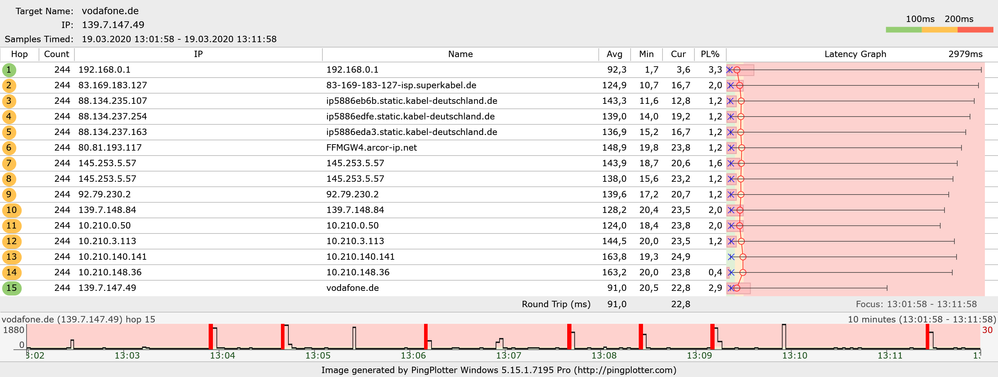The width and height of the screenshot is (998, 377).
Task: Click the vodafone.de name in hop 15
Action: point(353,288)
